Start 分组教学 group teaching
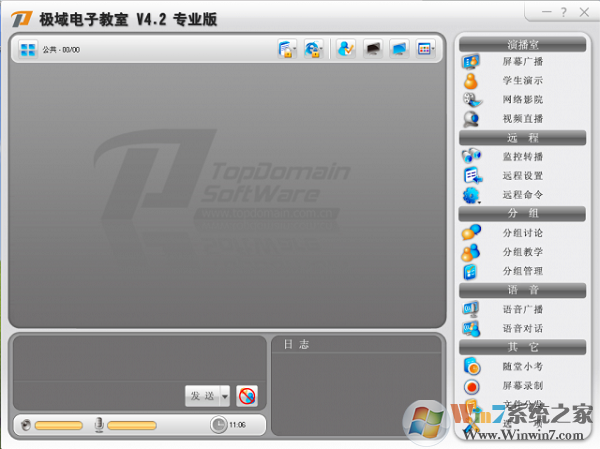The height and width of the screenshot is (449, 600). [522, 252]
